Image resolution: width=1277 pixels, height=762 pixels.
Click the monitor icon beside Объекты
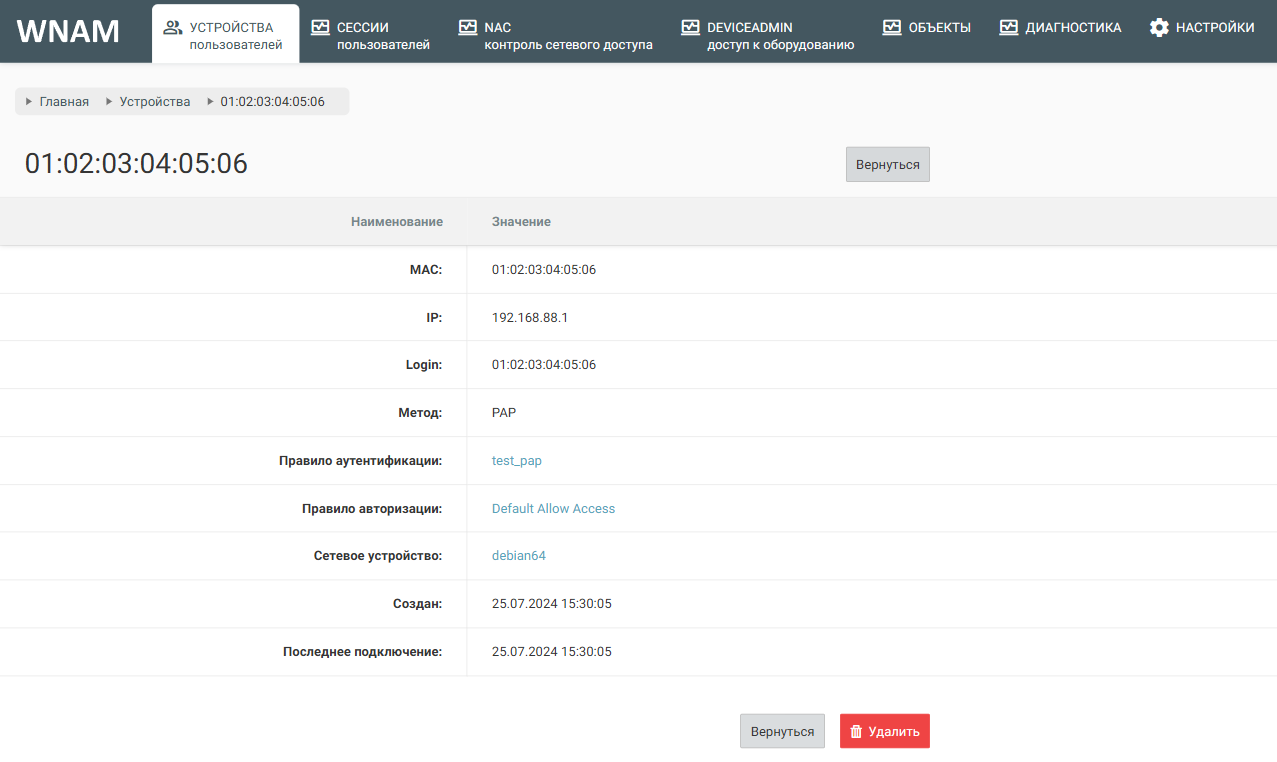892,28
